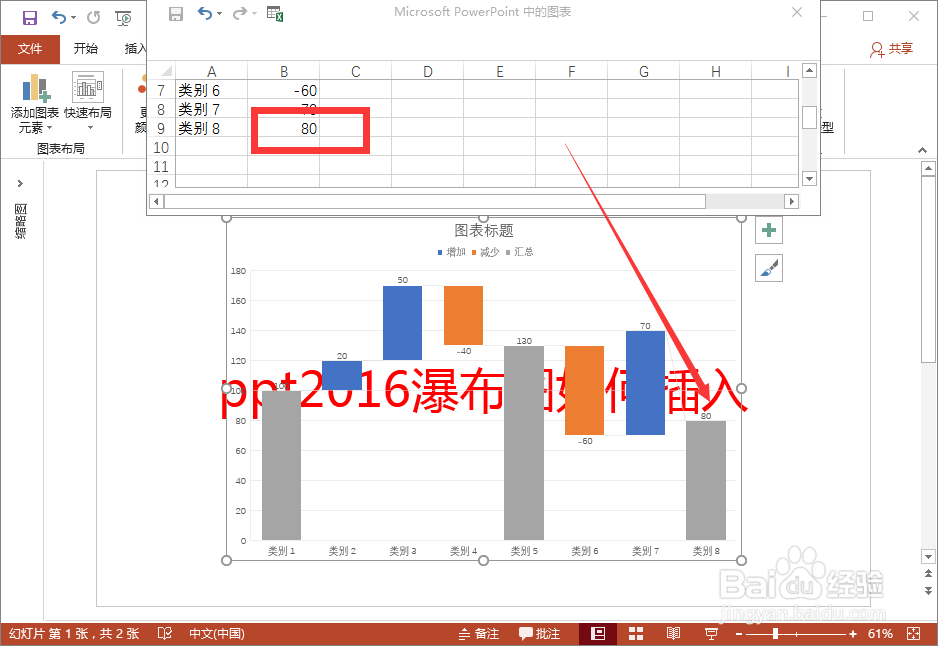This screenshot has height=646, width=938.
Task: Open Chart Elements plus button
Action: 769,230
